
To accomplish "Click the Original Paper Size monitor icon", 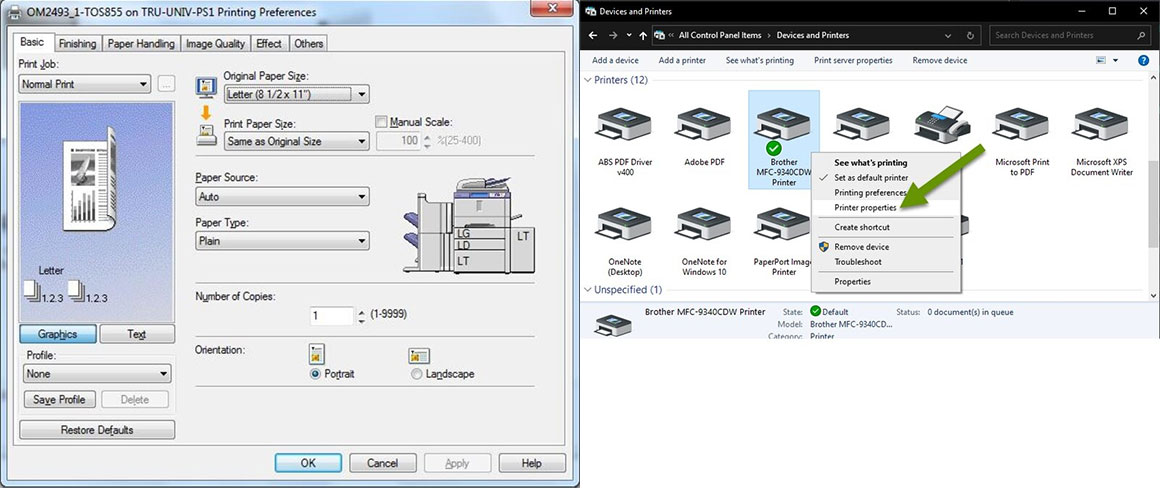I will 206,87.
